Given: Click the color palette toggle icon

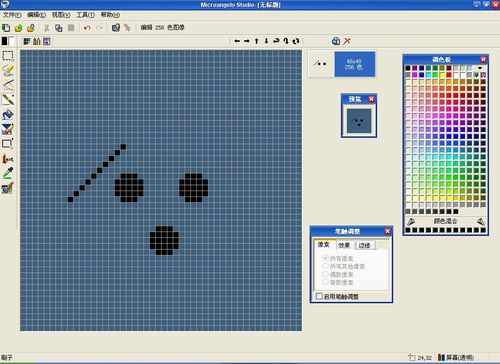Looking at the screenshot, I should (27, 41).
